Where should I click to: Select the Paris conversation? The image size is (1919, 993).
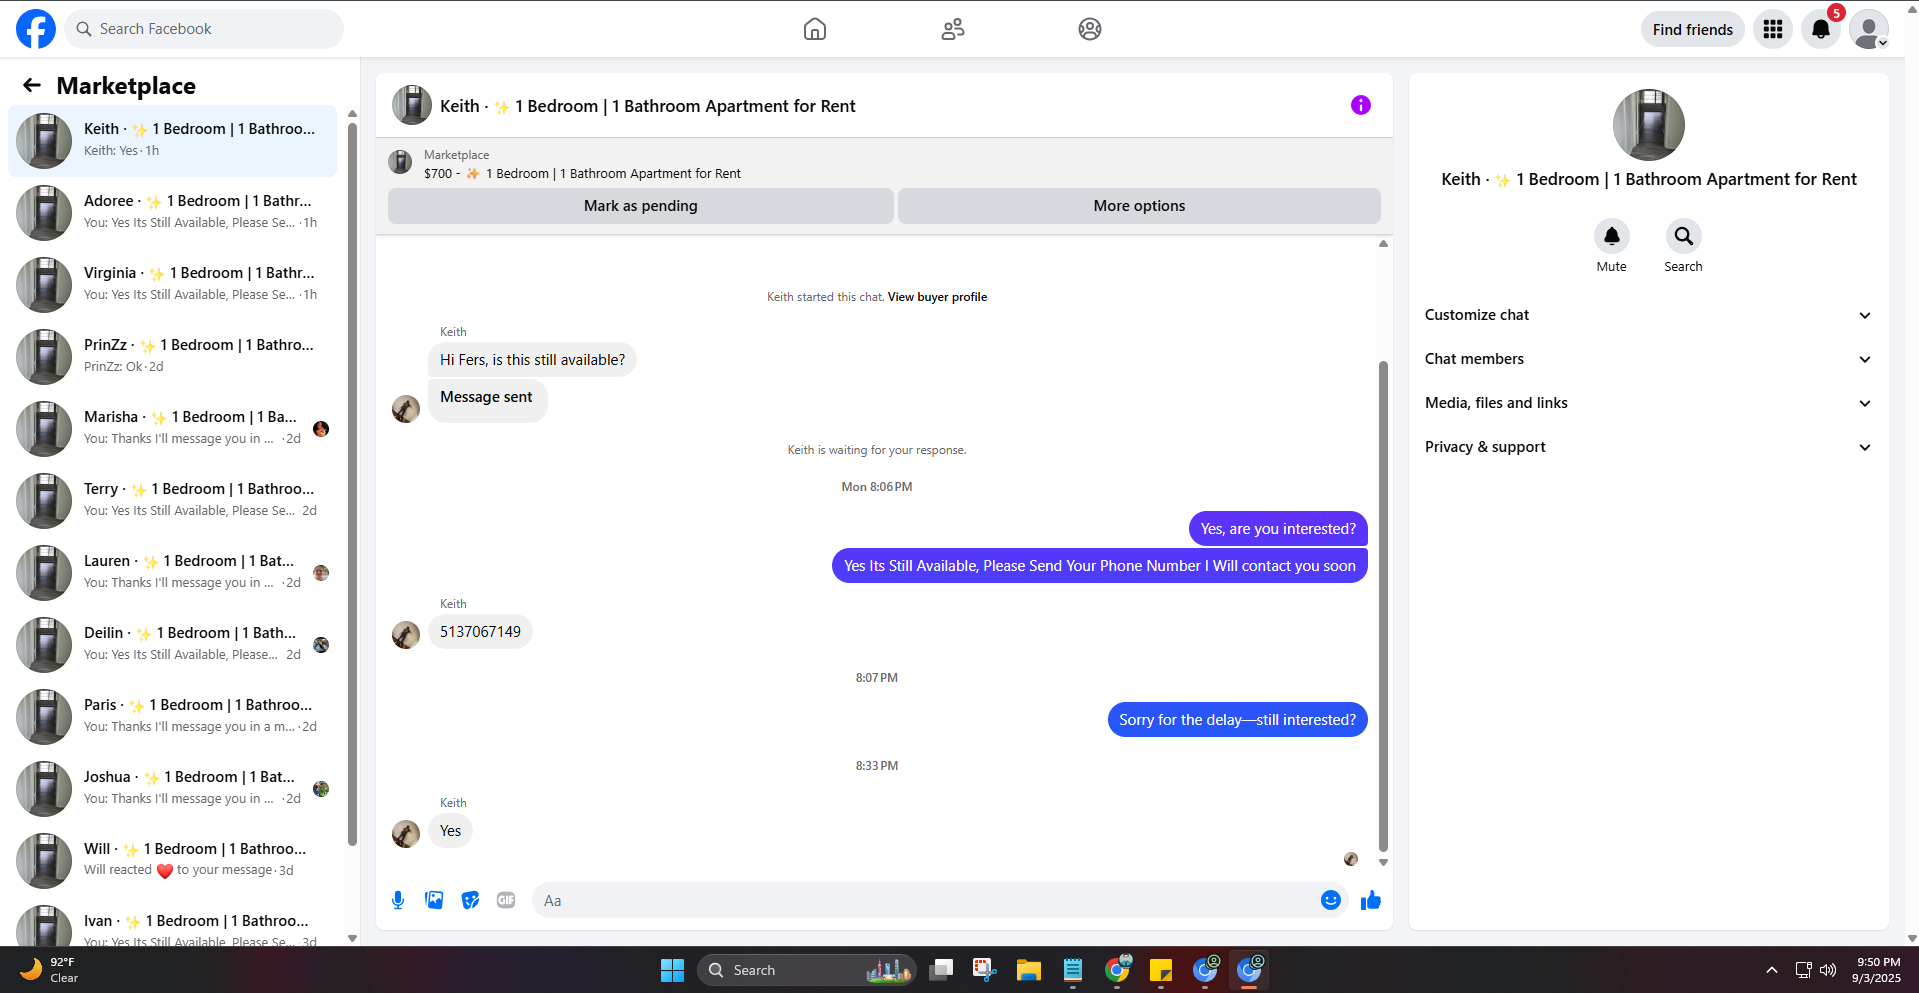tap(173, 716)
